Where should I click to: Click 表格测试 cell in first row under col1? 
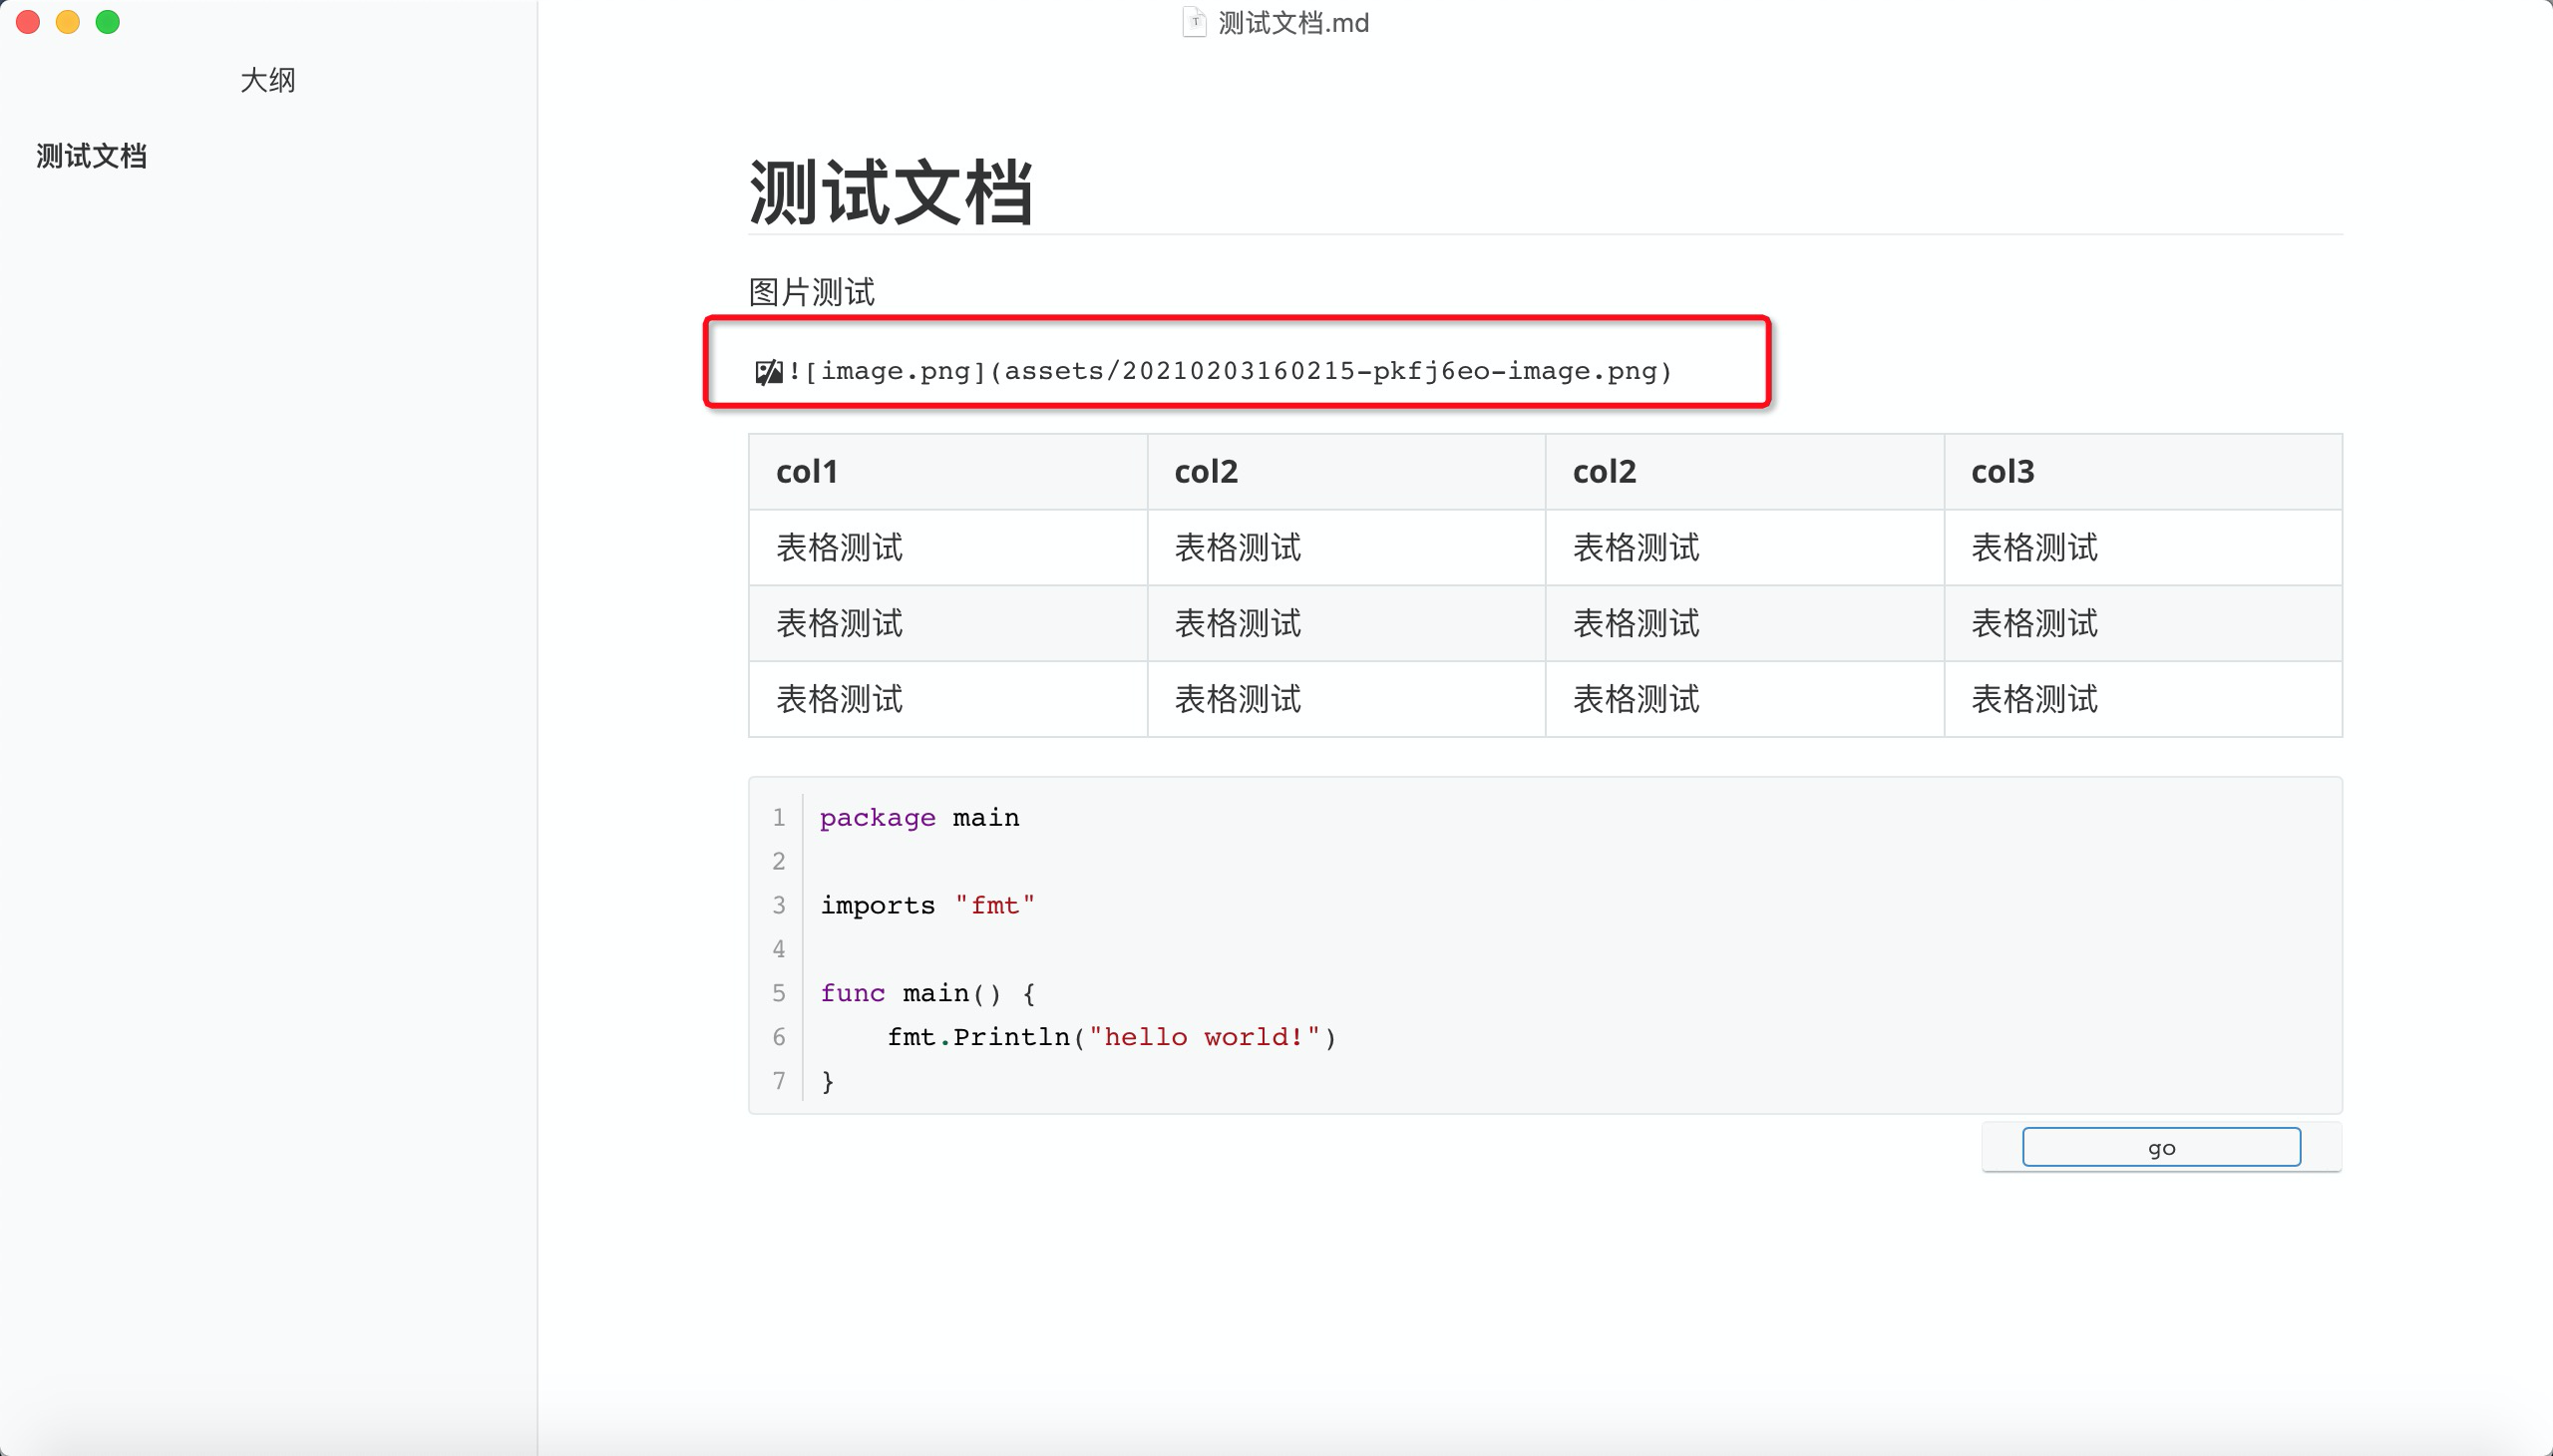coord(948,548)
